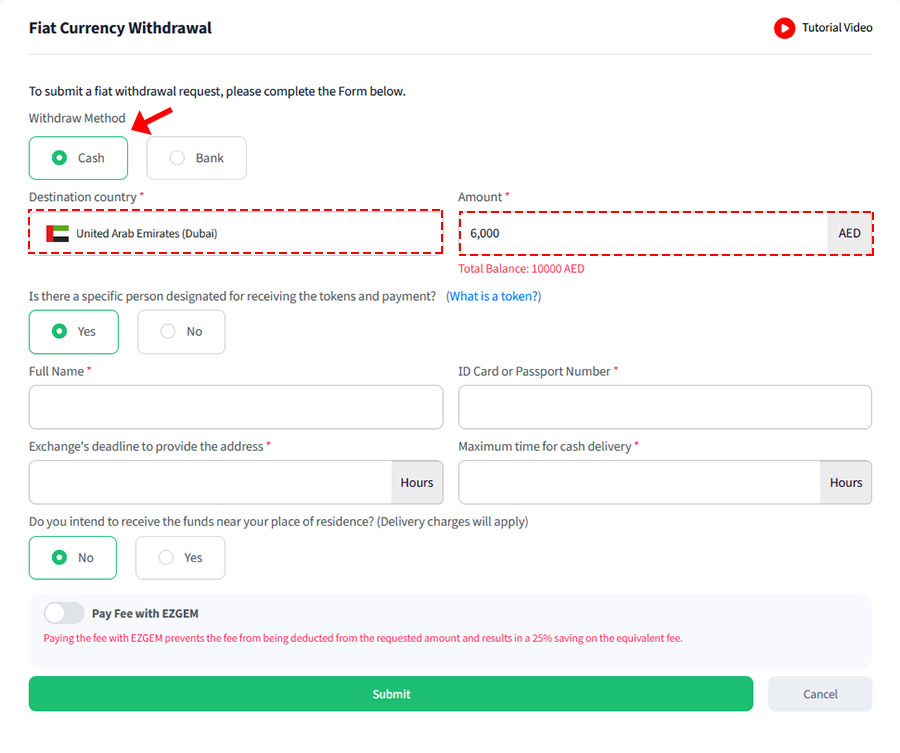Open the Destination country dropdown

[x=235, y=234]
